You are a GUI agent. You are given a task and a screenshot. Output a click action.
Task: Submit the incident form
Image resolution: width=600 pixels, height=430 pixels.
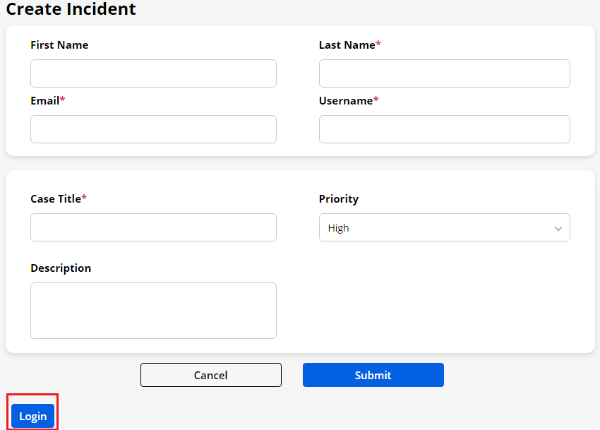(x=373, y=375)
